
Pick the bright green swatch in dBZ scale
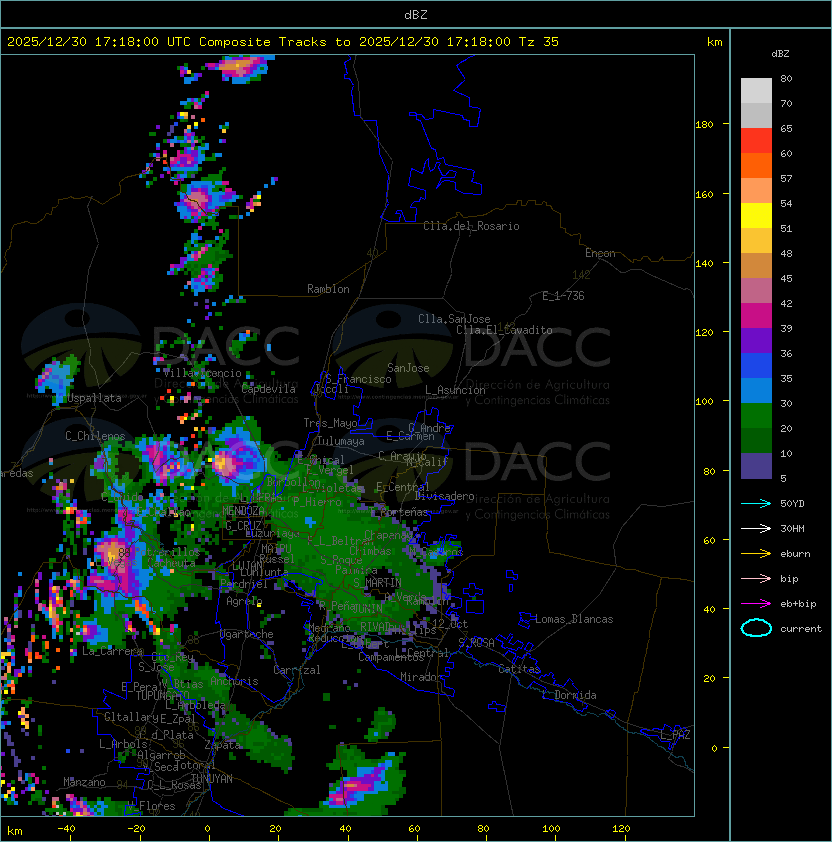click(756, 416)
